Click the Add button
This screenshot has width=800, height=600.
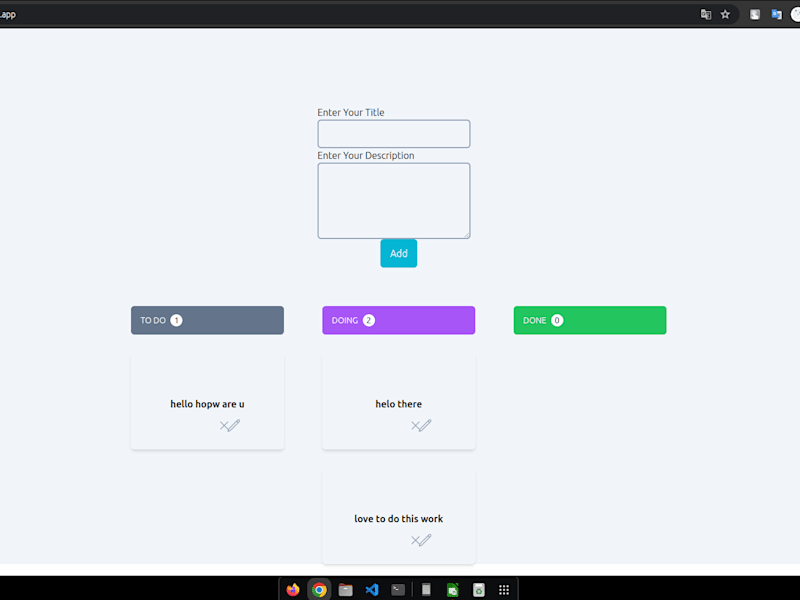point(398,253)
